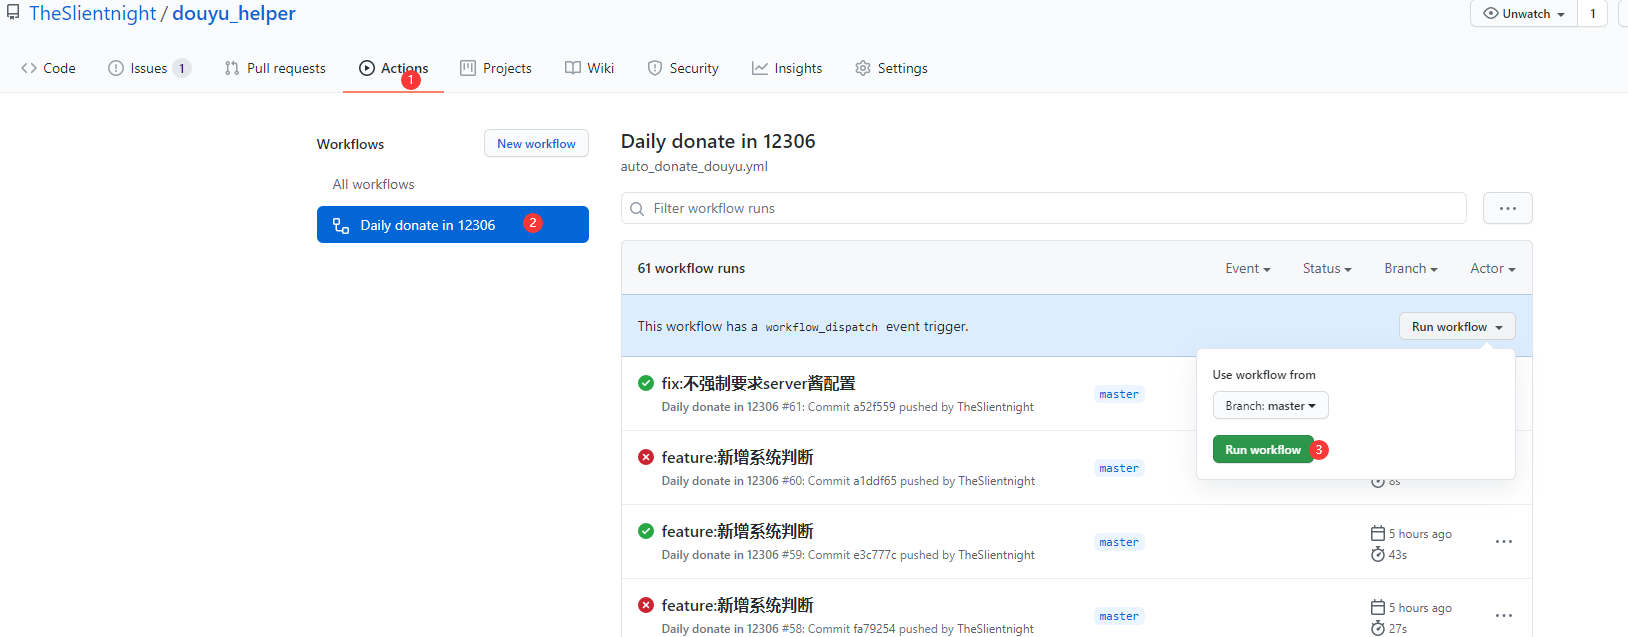Click failure X icon of run #60
This screenshot has height=637, width=1628.
tap(646, 457)
